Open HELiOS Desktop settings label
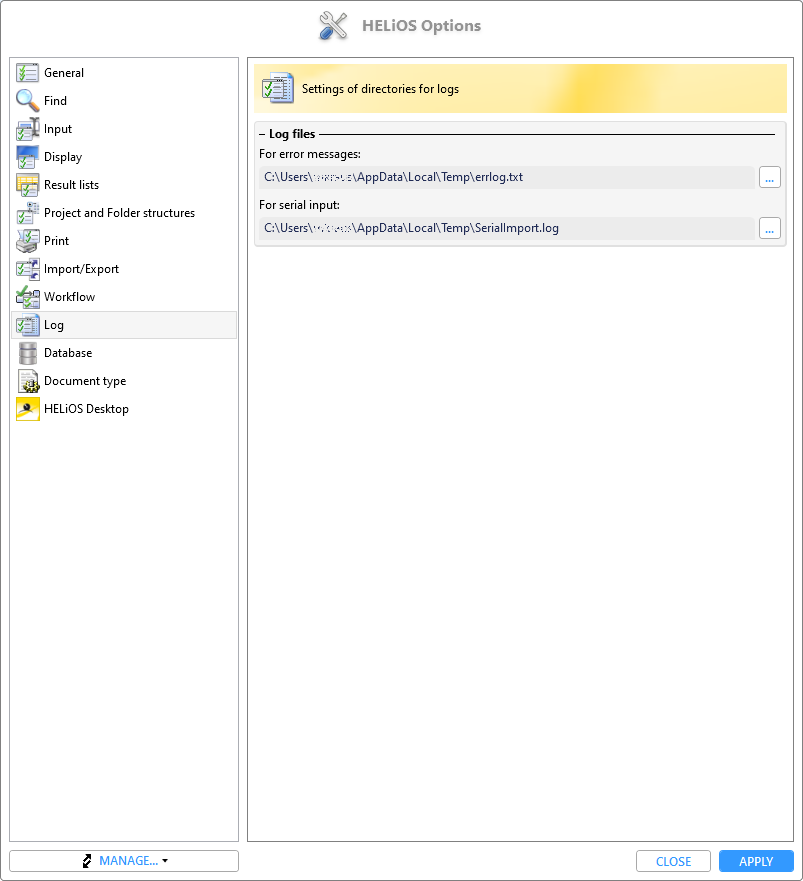Viewport: 803px width, 881px height. [x=87, y=409]
